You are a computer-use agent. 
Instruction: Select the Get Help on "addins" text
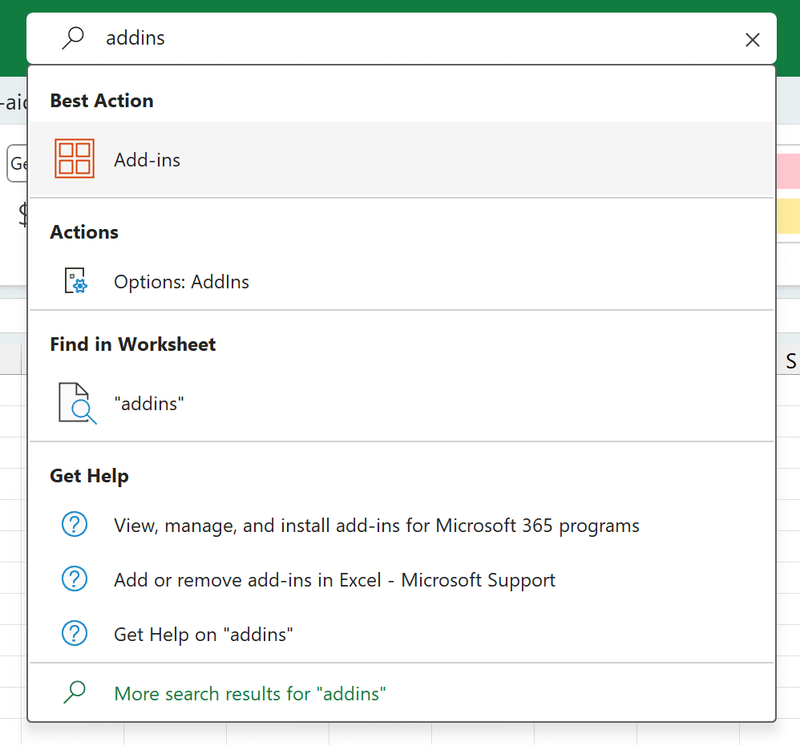[203, 634]
